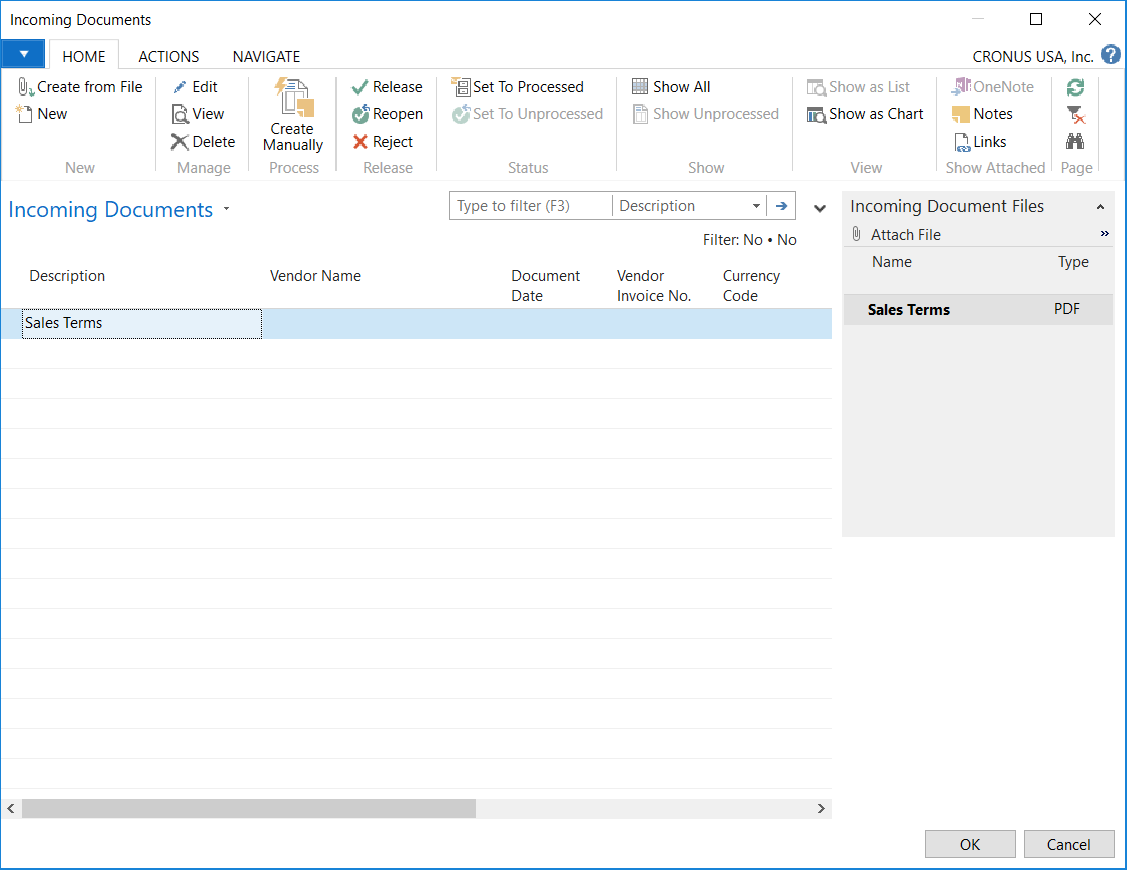The height and width of the screenshot is (870, 1127).
Task: Open the Help question mark icon
Action: click(x=1110, y=55)
